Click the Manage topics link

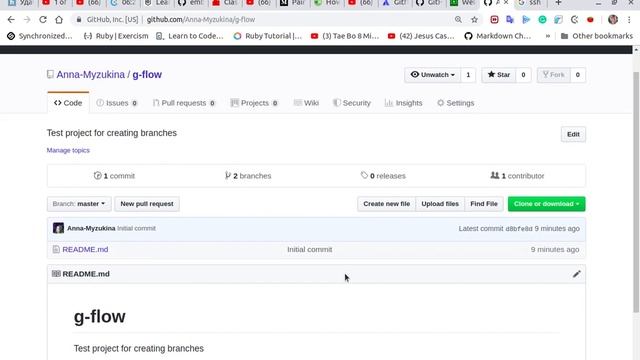point(68,150)
